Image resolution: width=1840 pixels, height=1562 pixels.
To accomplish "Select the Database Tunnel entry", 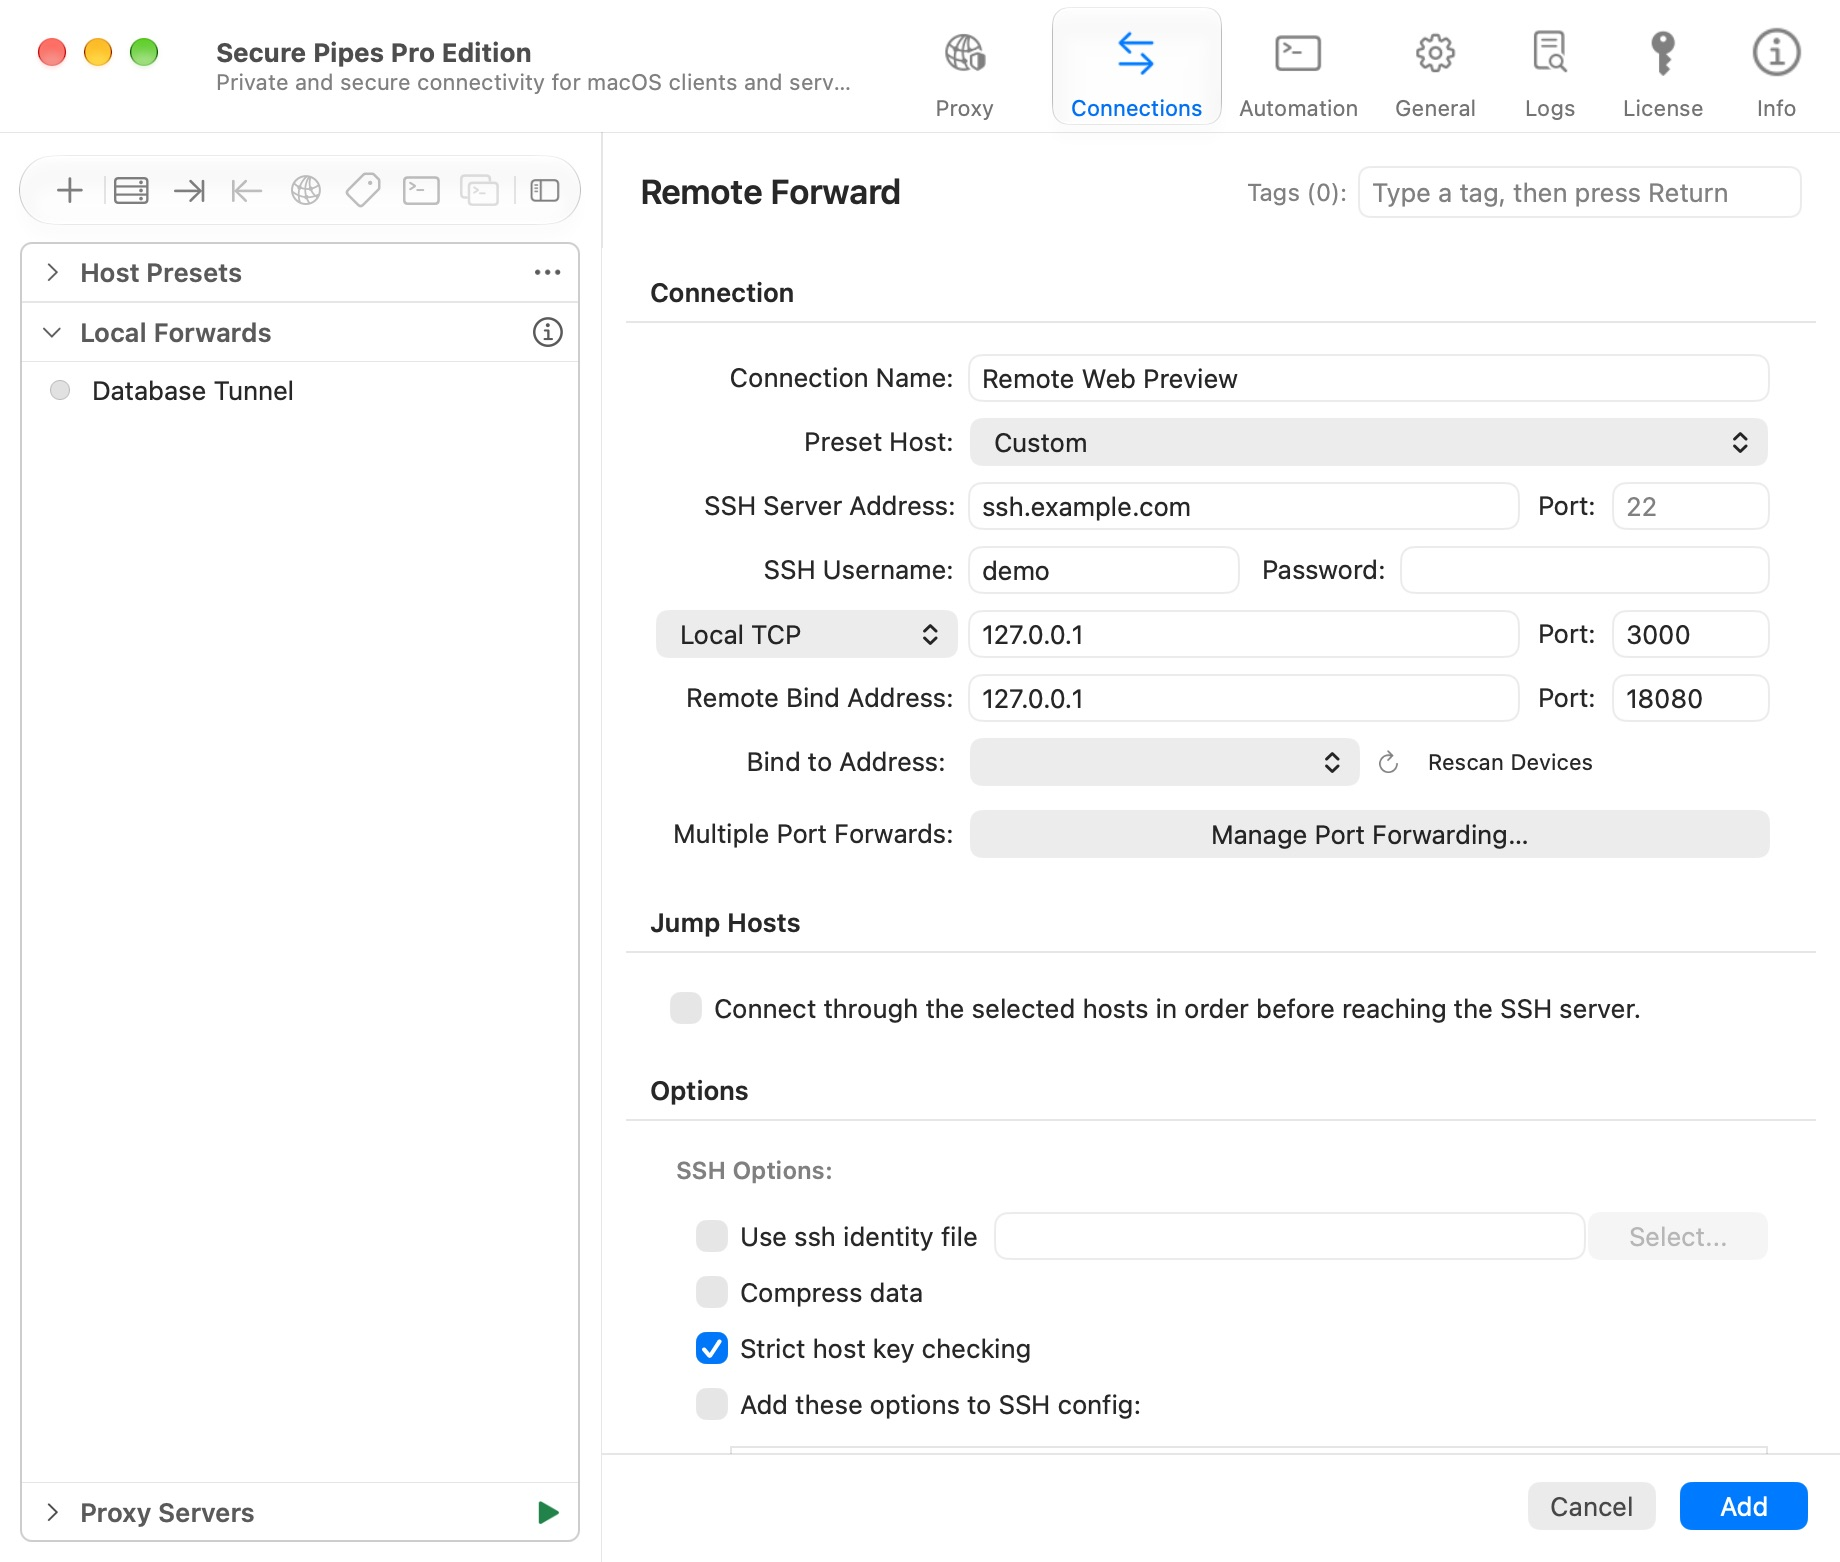I will [300, 390].
